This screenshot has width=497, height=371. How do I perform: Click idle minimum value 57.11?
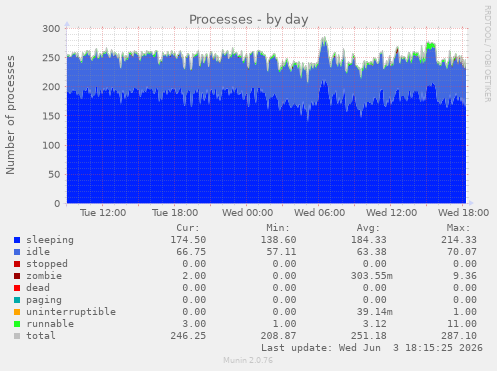[281, 252]
